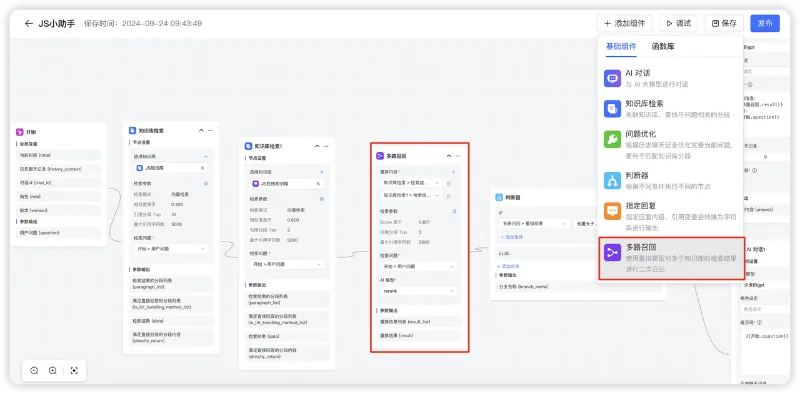The width and height of the screenshot is (800, 394).
Task: Switch to the 函数库 tab
Action: pyautogui.click(x=663, y=46)
